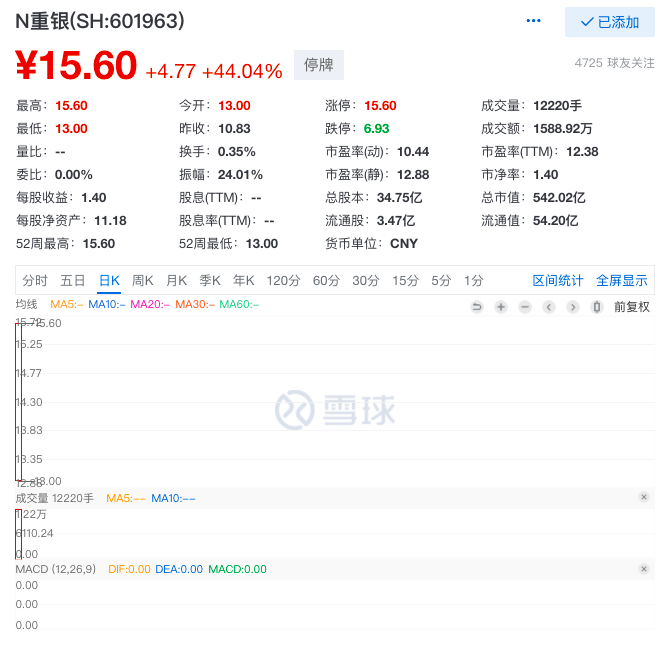This screenshot has width=663, height=657.
Task: Select the 季K chart tab
Action: click(210, 280)
